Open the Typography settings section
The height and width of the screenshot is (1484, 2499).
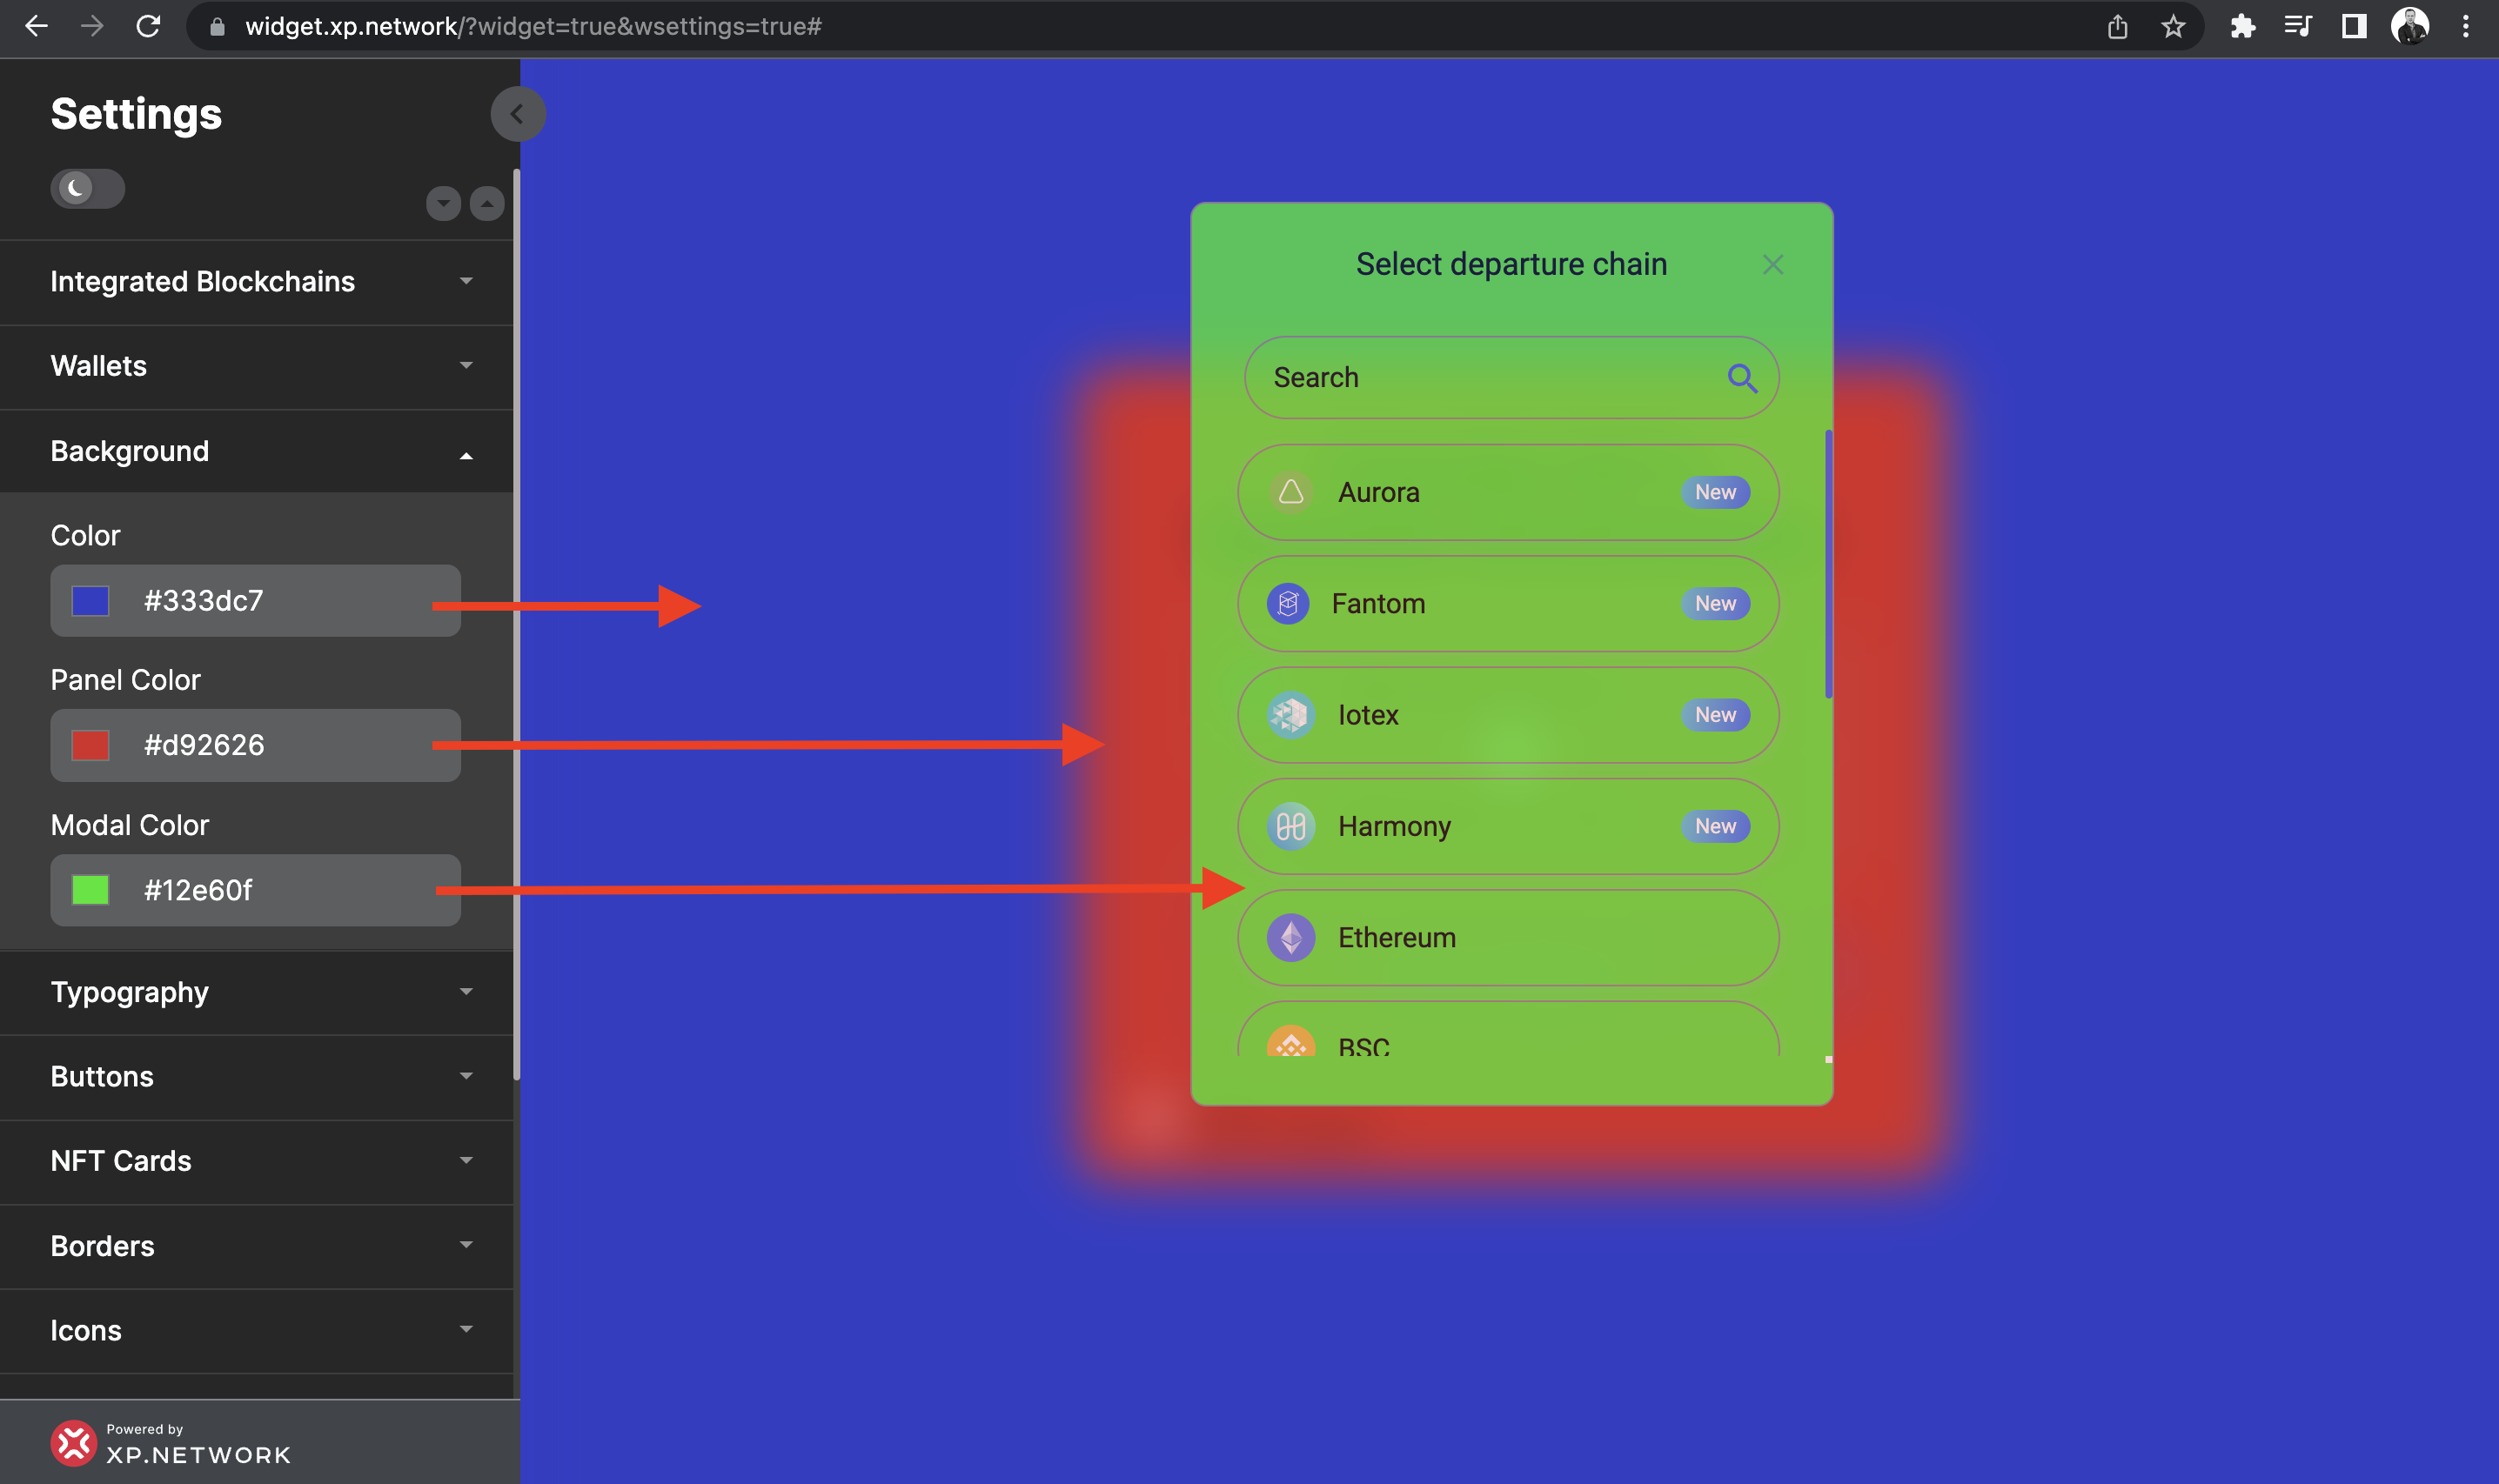257,992
